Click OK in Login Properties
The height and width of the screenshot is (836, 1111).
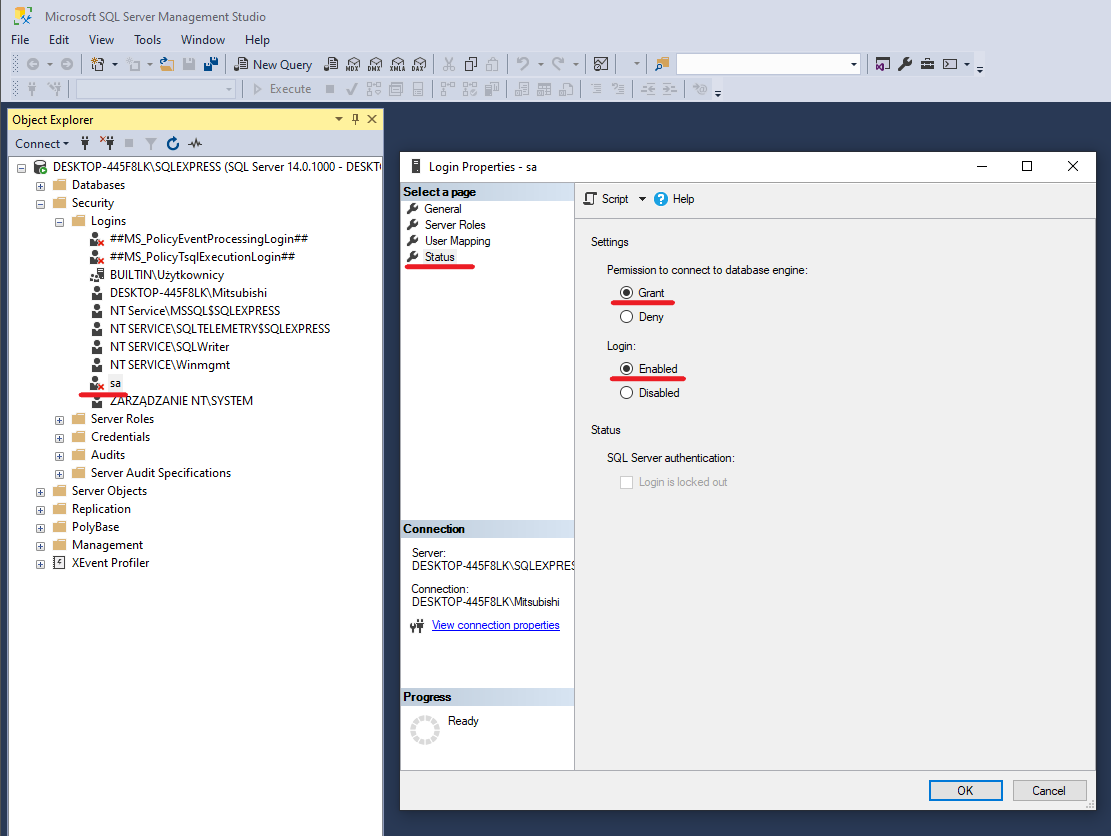click(965, 791)
